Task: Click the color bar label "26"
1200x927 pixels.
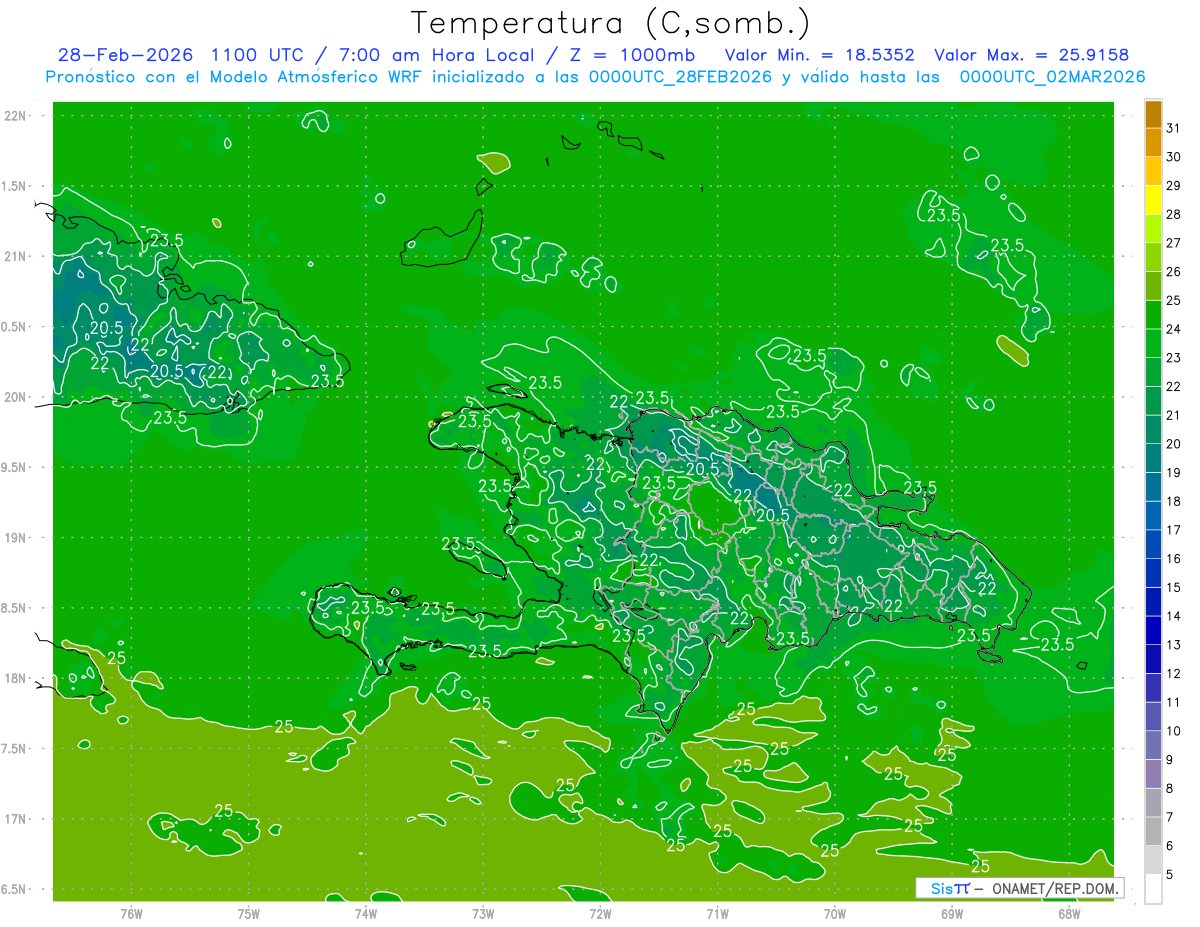Action: (x=1174, y=272)
